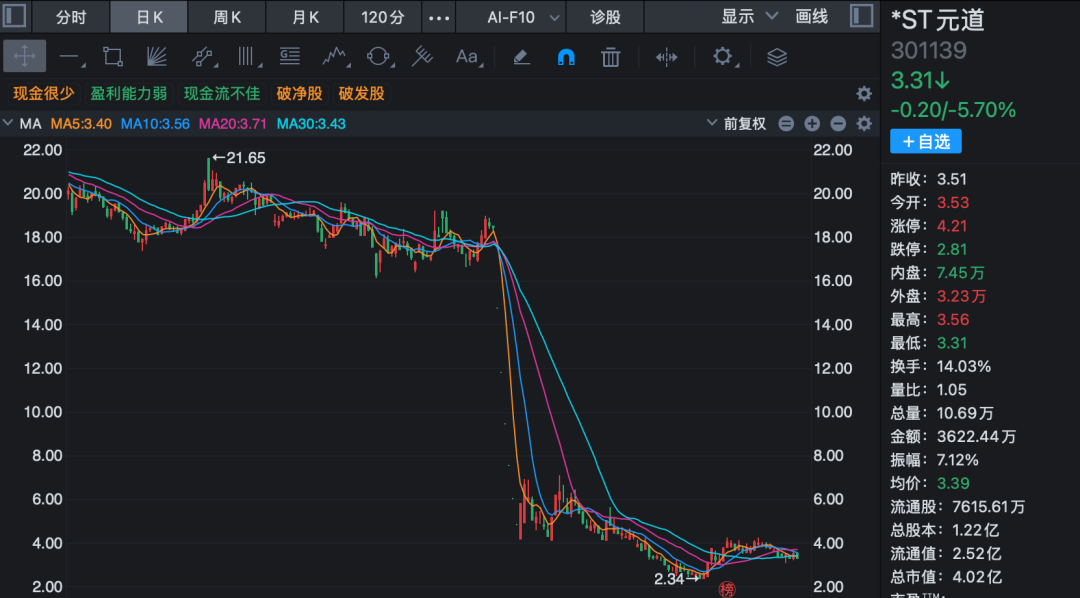Click the -0.20/-5.70% change value
1080x598 pixels.
[x=953, y=110]
